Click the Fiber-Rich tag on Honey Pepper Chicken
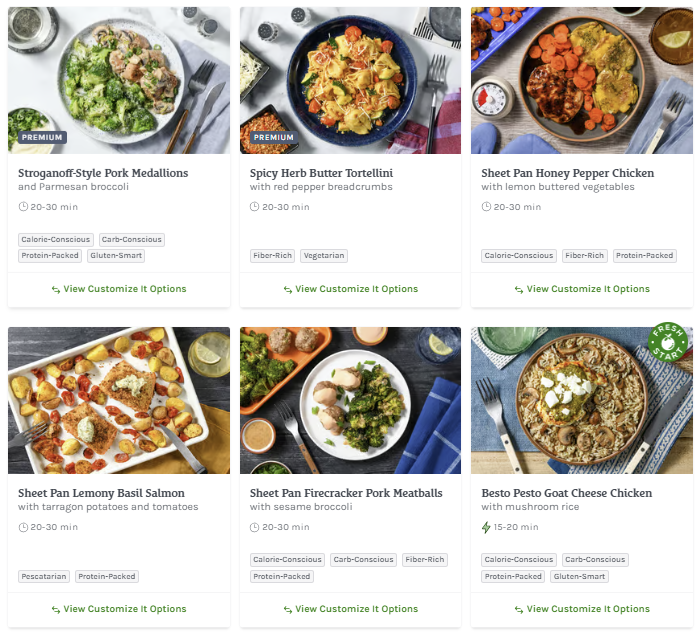 coord(584,256)
